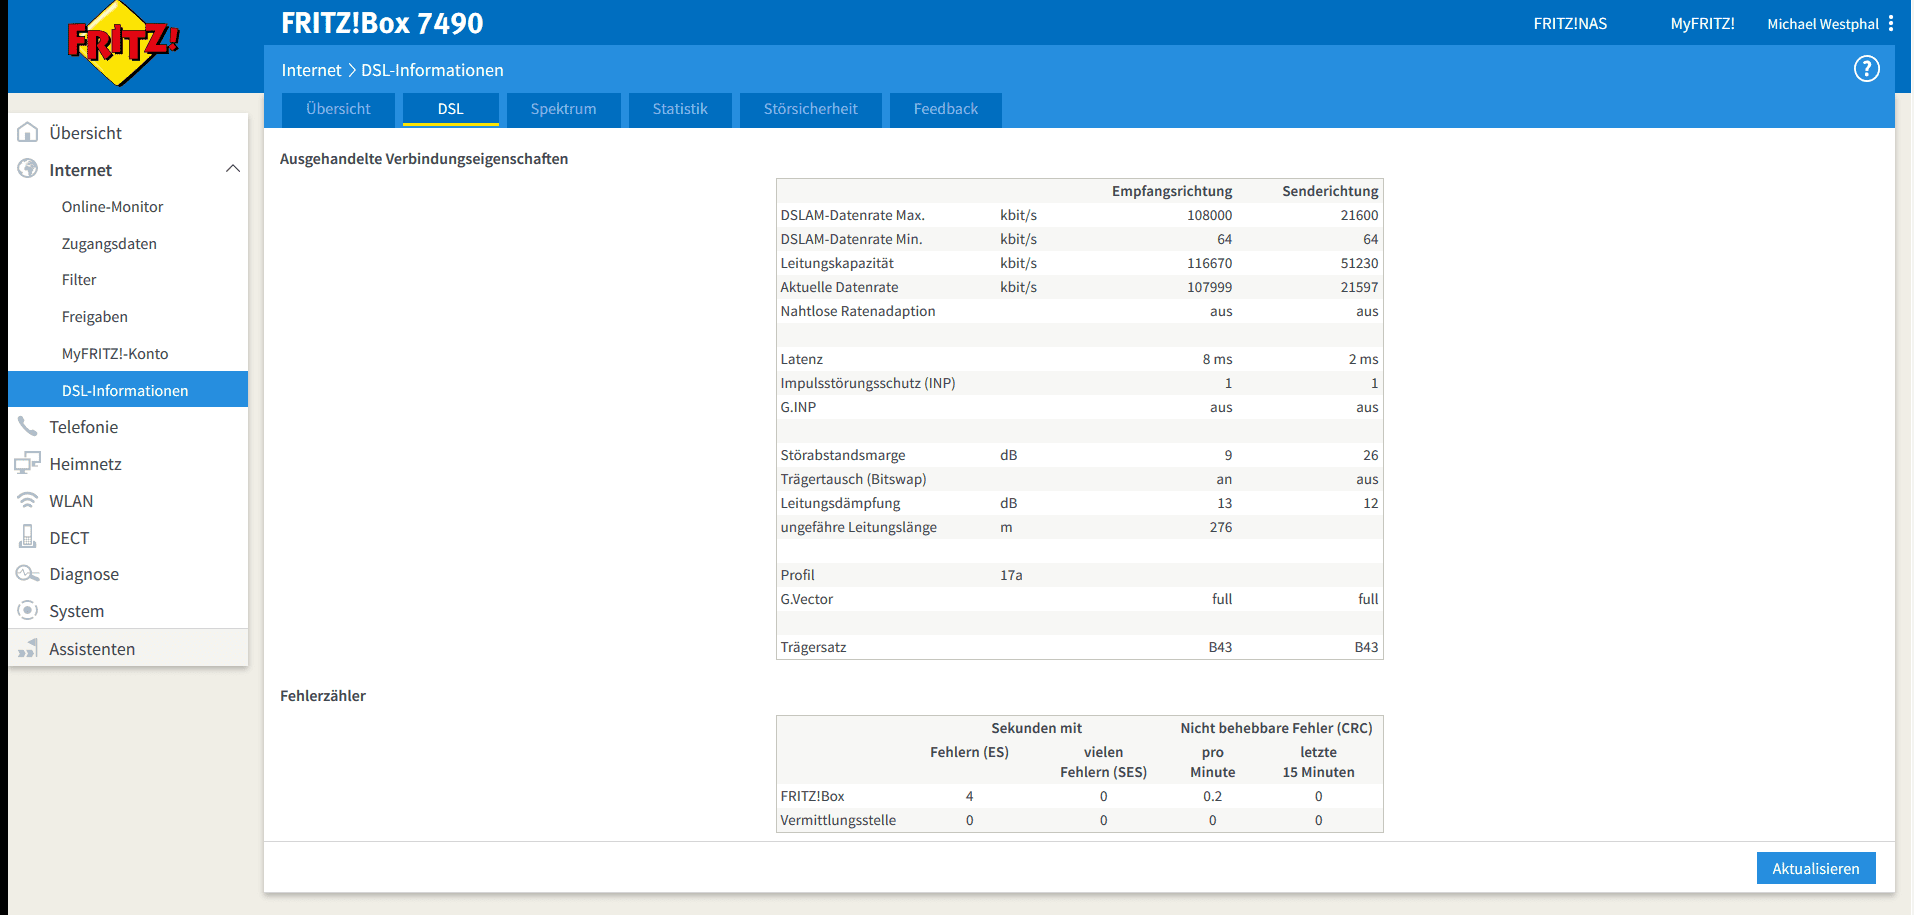Switch to the Störsicherheit tab
Image resolution: width=1914 pixels, height=915 pixels.
coord(810,109)
